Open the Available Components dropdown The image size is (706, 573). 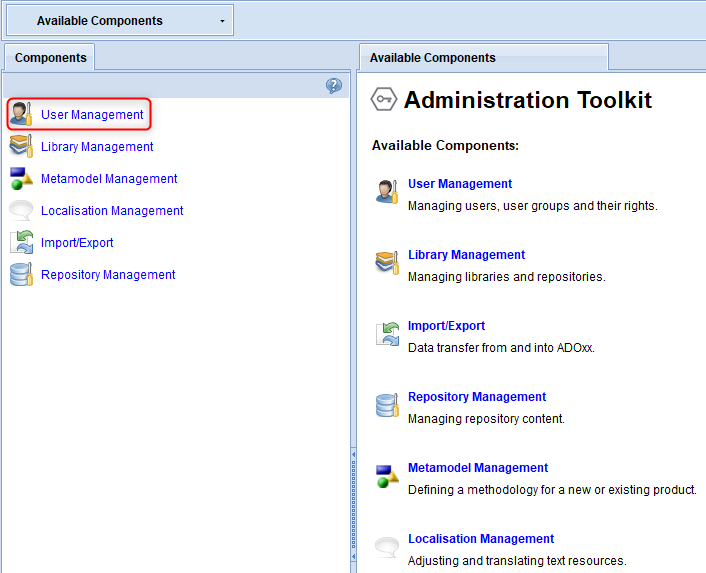(x=120, y=20)
